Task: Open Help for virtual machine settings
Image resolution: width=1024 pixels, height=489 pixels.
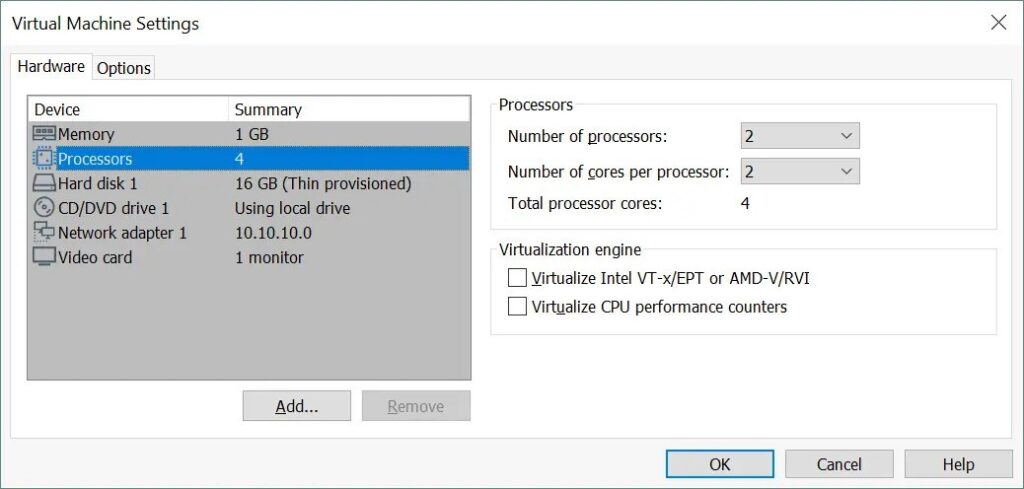Action: (958, 464)
